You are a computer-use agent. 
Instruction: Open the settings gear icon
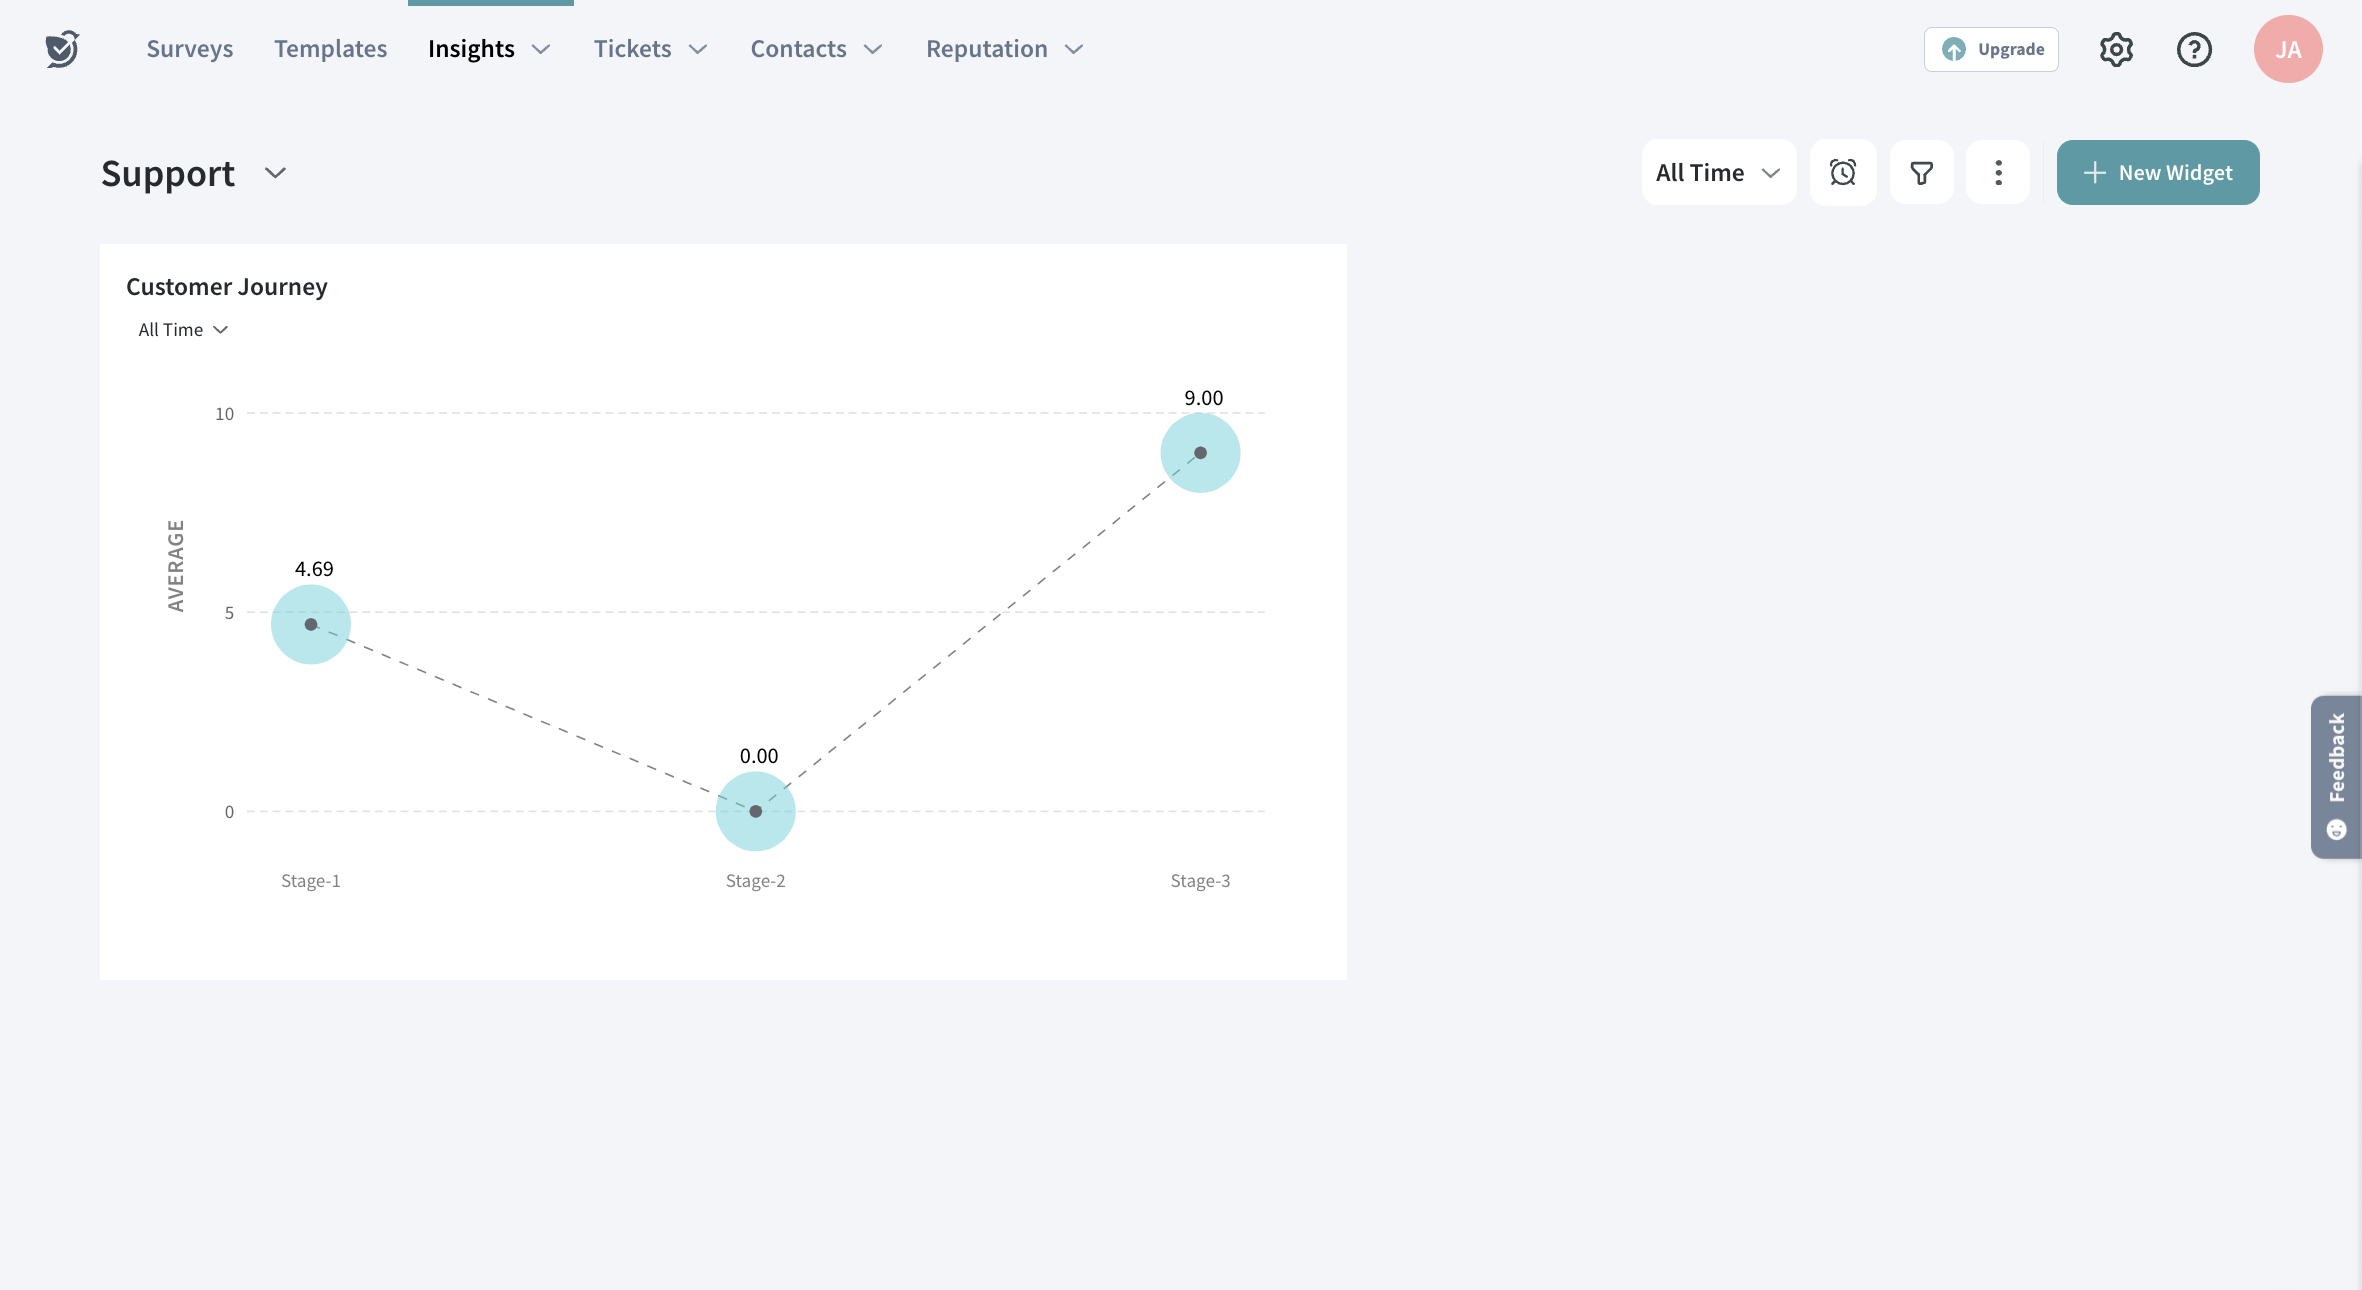2116,49
